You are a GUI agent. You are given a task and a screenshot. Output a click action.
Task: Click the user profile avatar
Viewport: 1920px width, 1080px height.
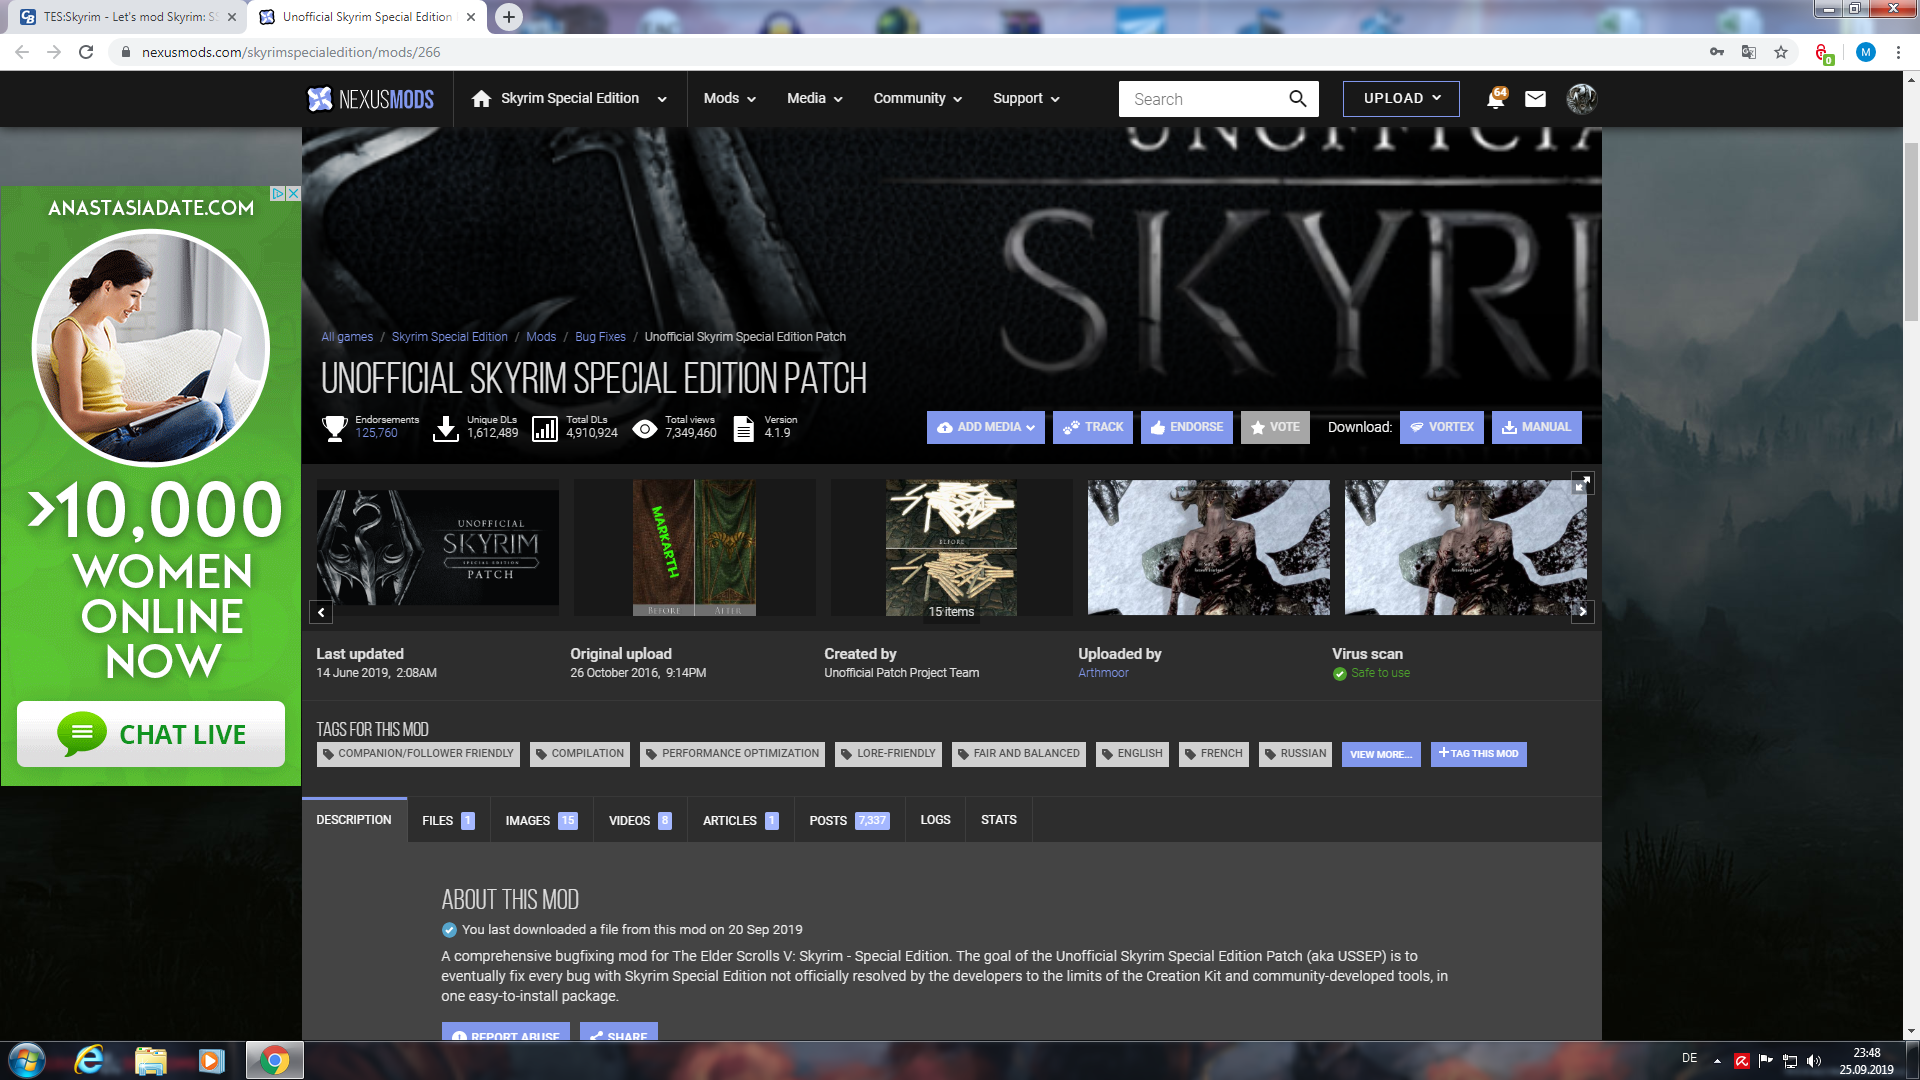[1581, 99]
